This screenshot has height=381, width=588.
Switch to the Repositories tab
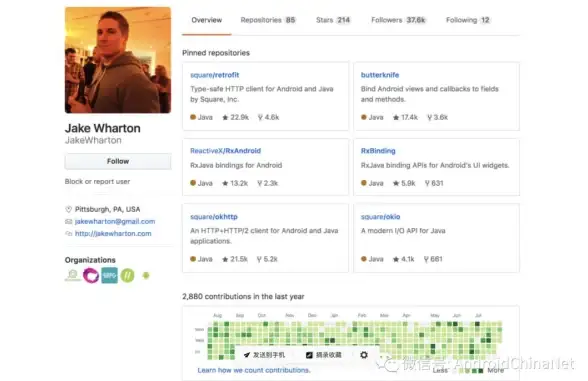tap(268, 20)
